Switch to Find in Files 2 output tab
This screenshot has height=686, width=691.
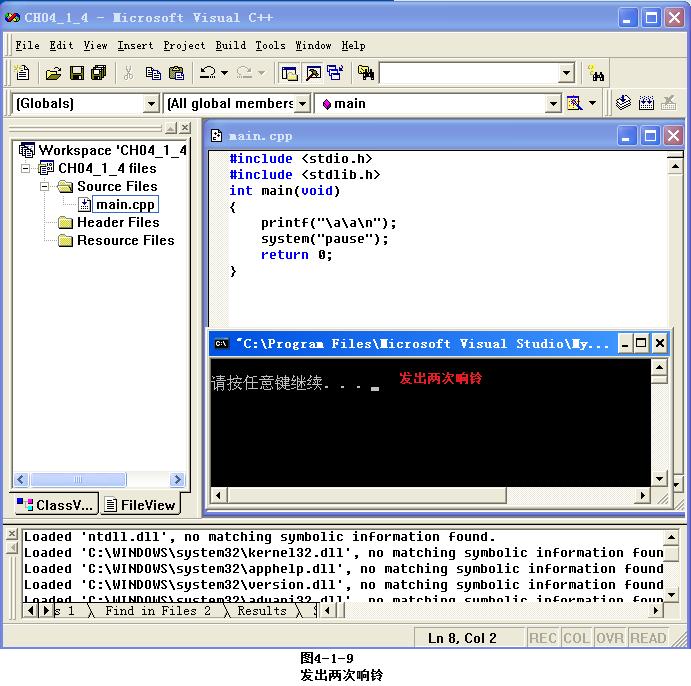[157, 611]
